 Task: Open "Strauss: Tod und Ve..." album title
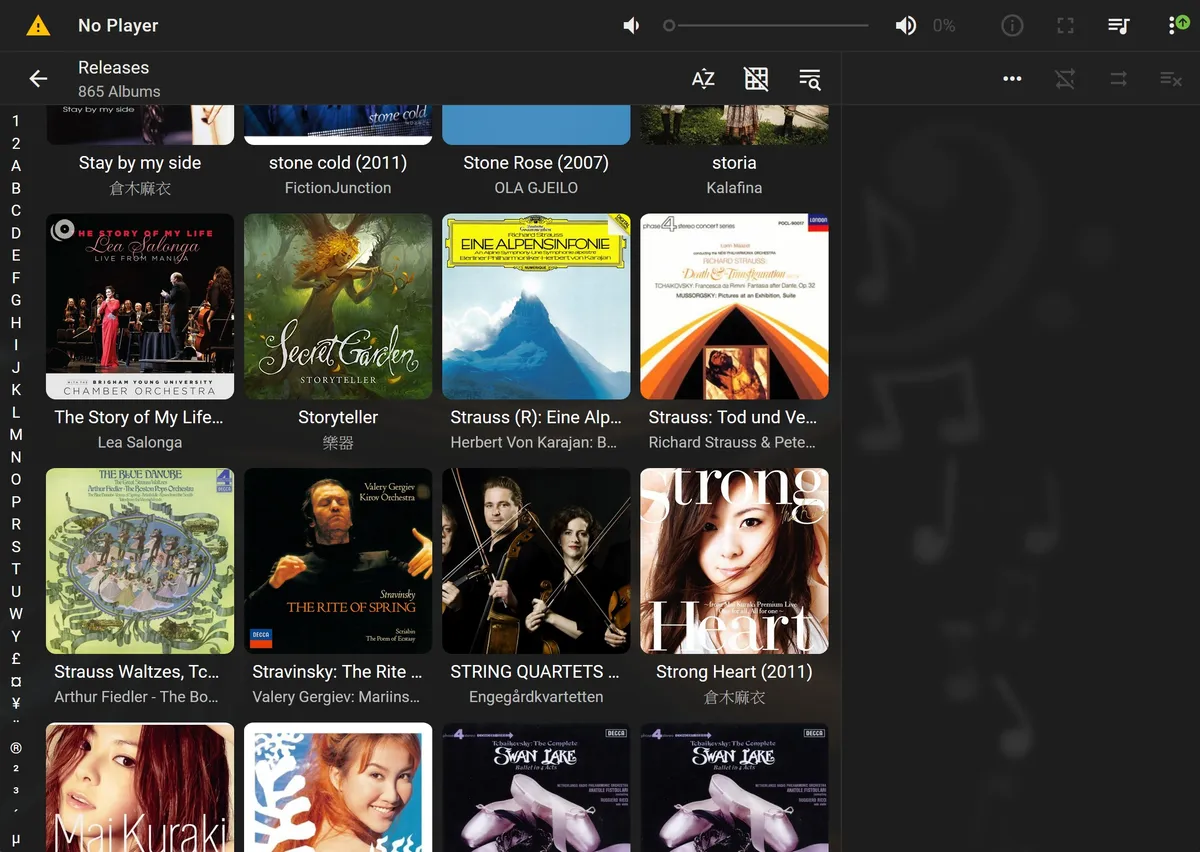(734, 417)
